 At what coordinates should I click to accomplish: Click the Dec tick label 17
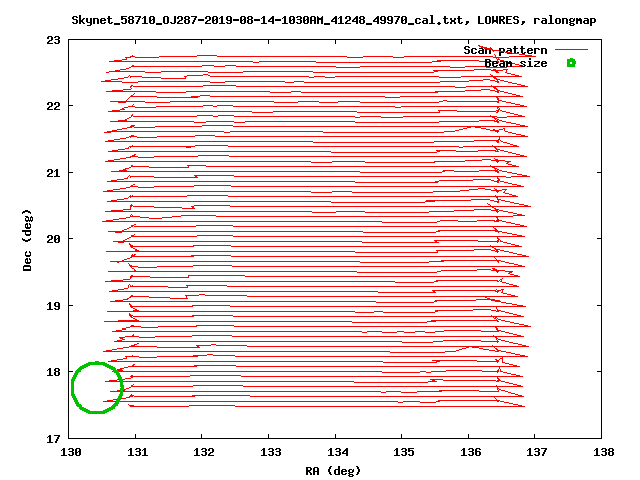53,439
